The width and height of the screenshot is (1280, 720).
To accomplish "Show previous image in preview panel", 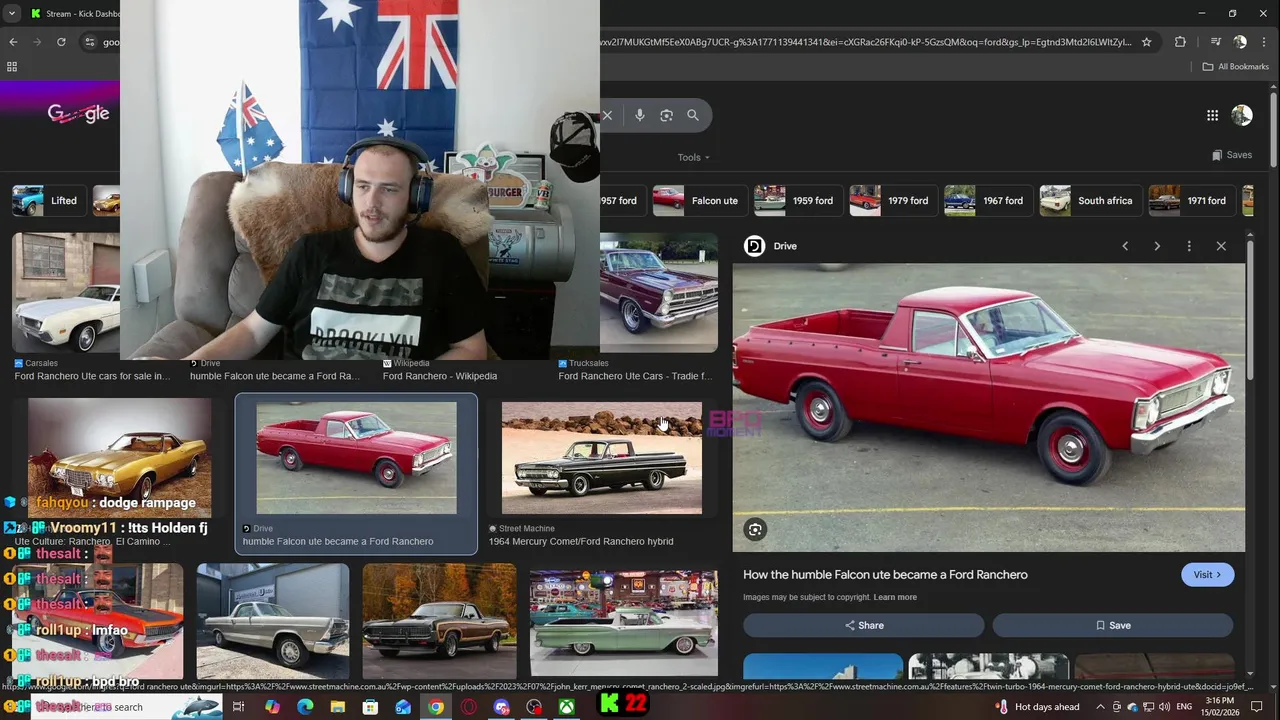I will pos(1125,246).
